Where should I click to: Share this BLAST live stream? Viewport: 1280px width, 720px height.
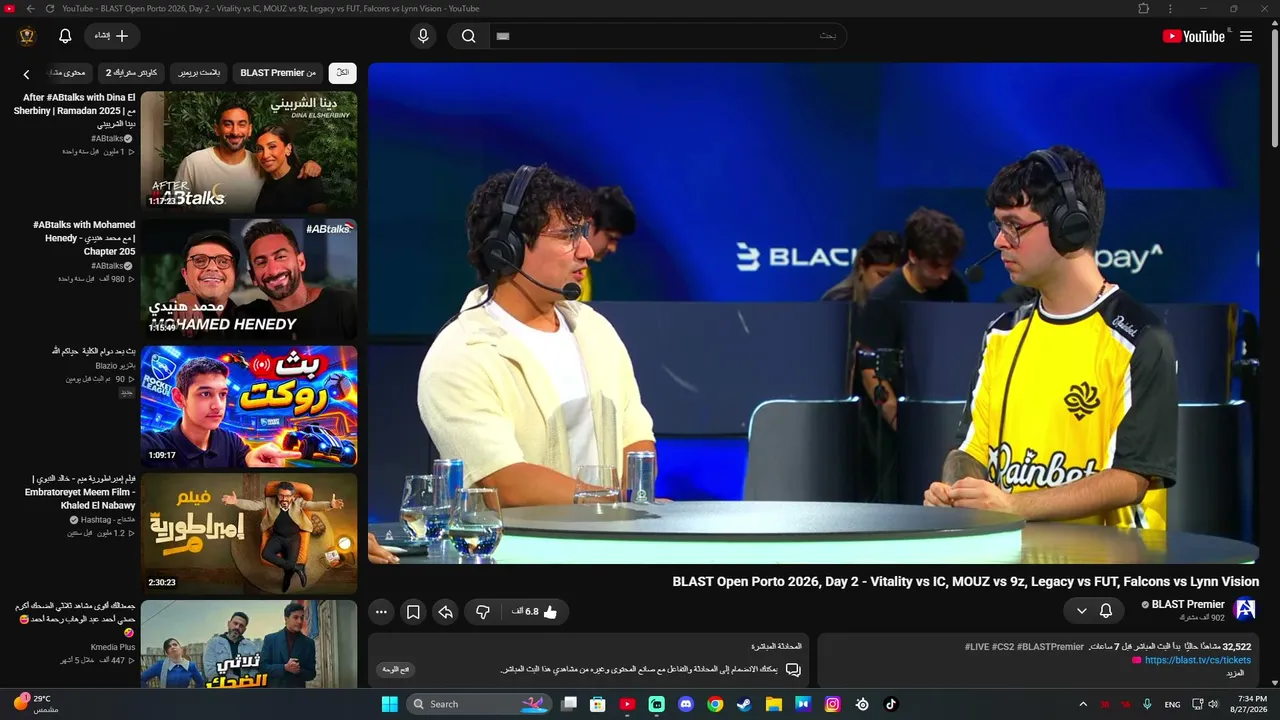446,611
